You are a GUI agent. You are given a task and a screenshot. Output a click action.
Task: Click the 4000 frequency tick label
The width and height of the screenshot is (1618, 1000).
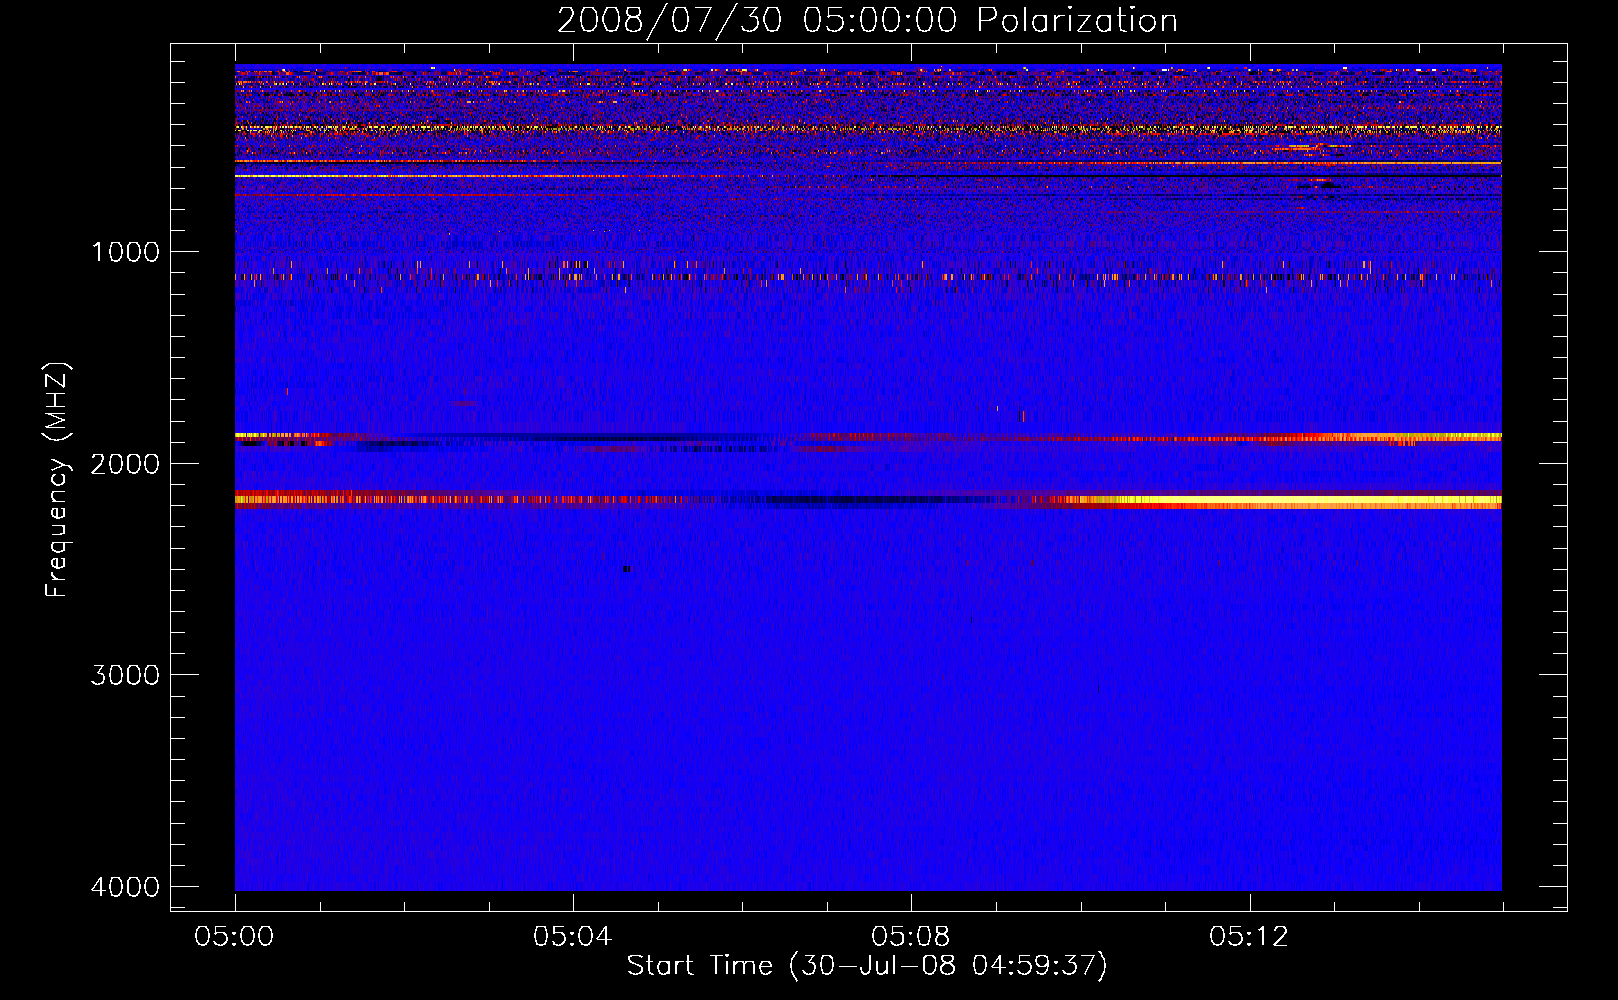pyautogui.click(x=125, y=887)
